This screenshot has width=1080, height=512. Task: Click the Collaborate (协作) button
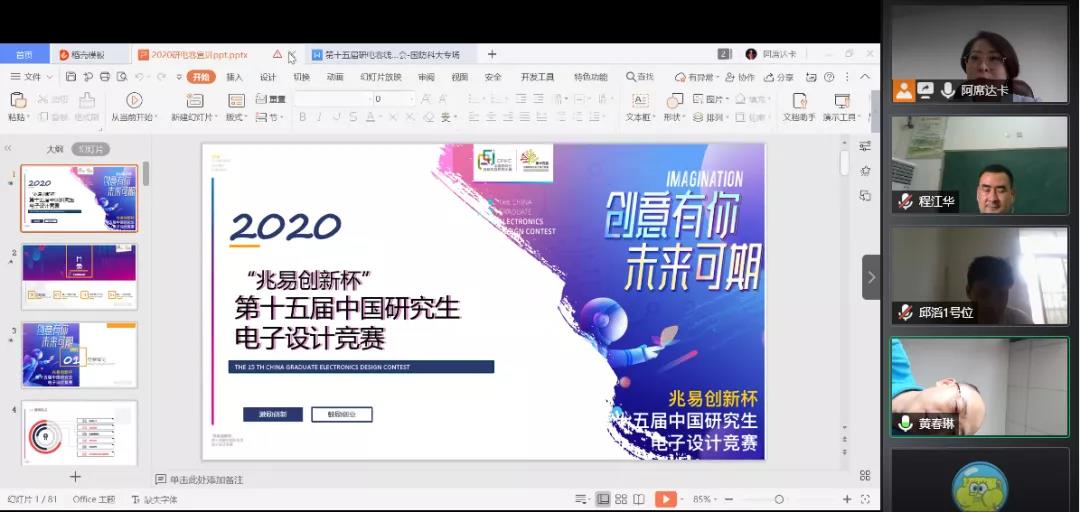click(x=740, y=76)
